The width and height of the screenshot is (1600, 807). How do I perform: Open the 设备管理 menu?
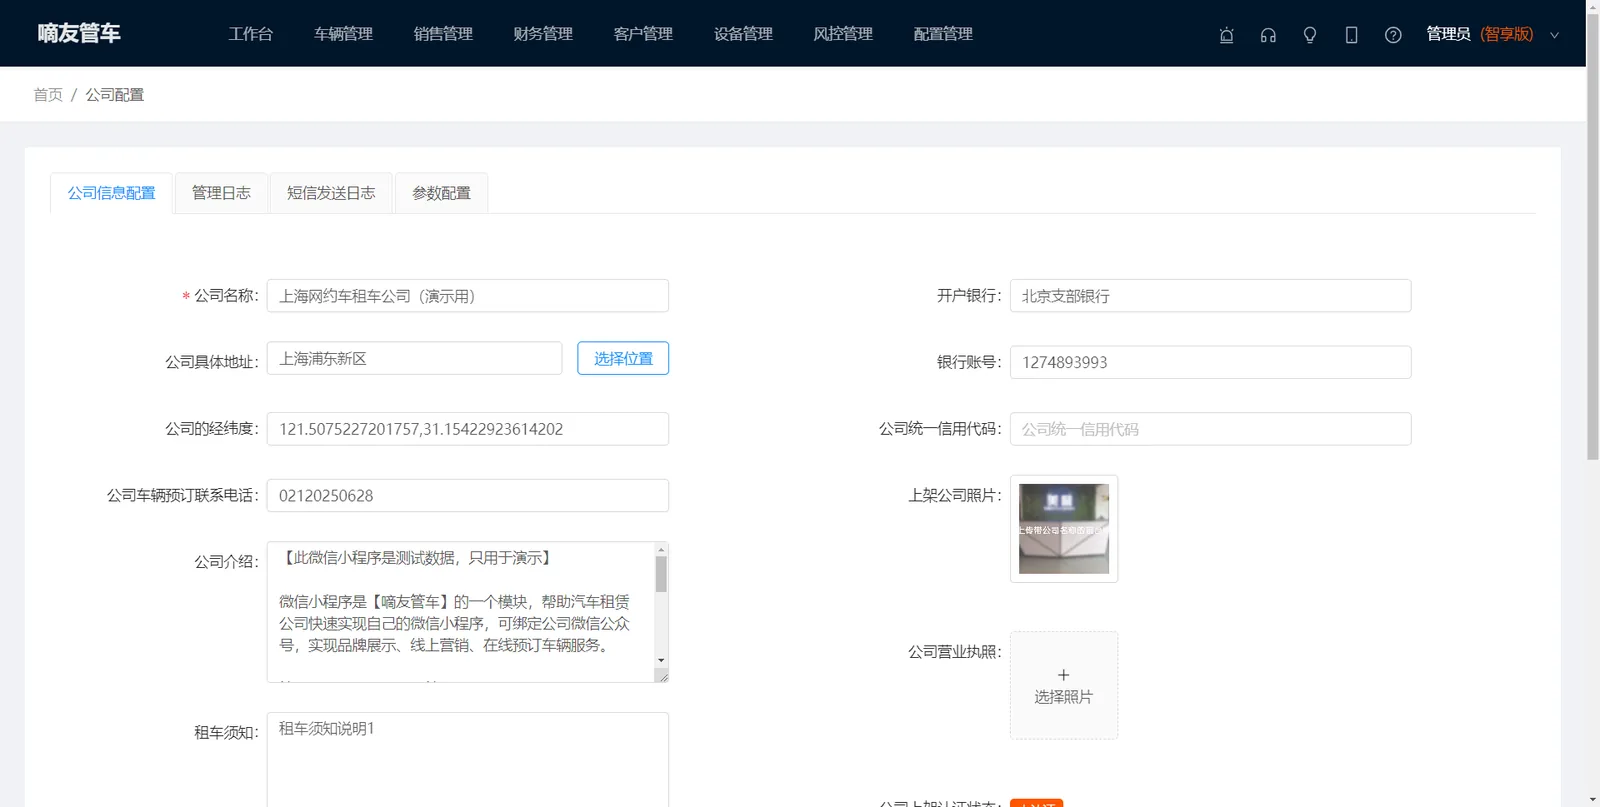[744, 34]
